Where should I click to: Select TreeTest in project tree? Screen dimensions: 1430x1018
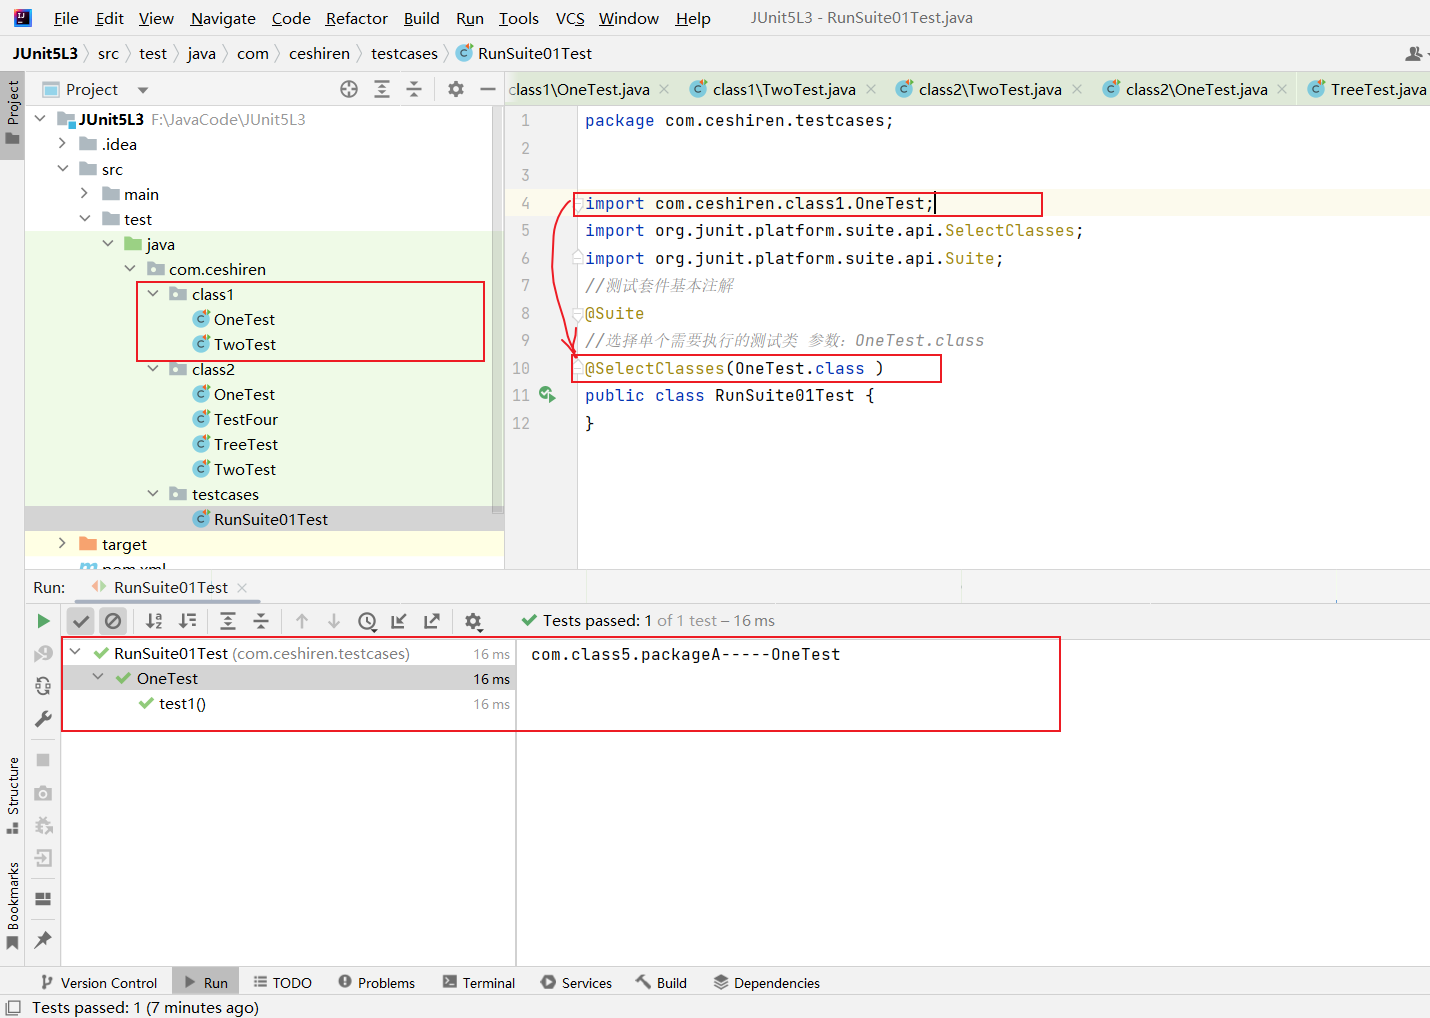pyautogui.click(x=245, y=444)
